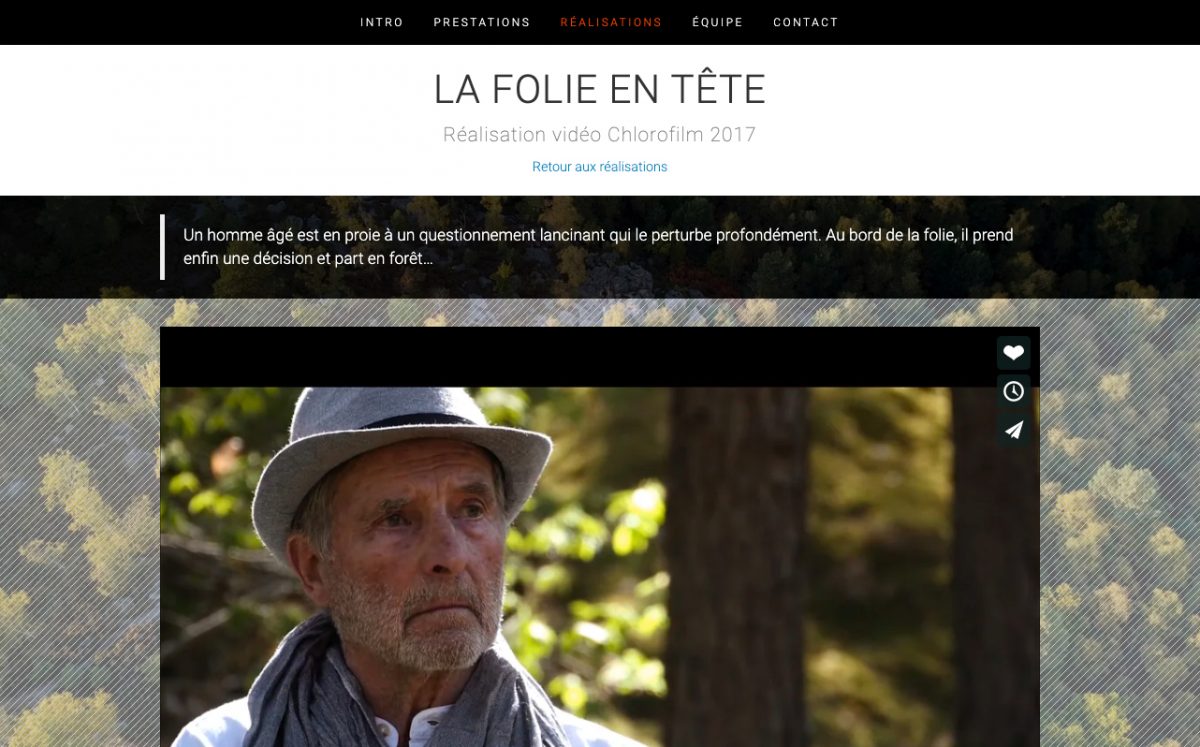Open the CONTACT menu item
The height and width of the screenshot is (747, 1200).
806,22
